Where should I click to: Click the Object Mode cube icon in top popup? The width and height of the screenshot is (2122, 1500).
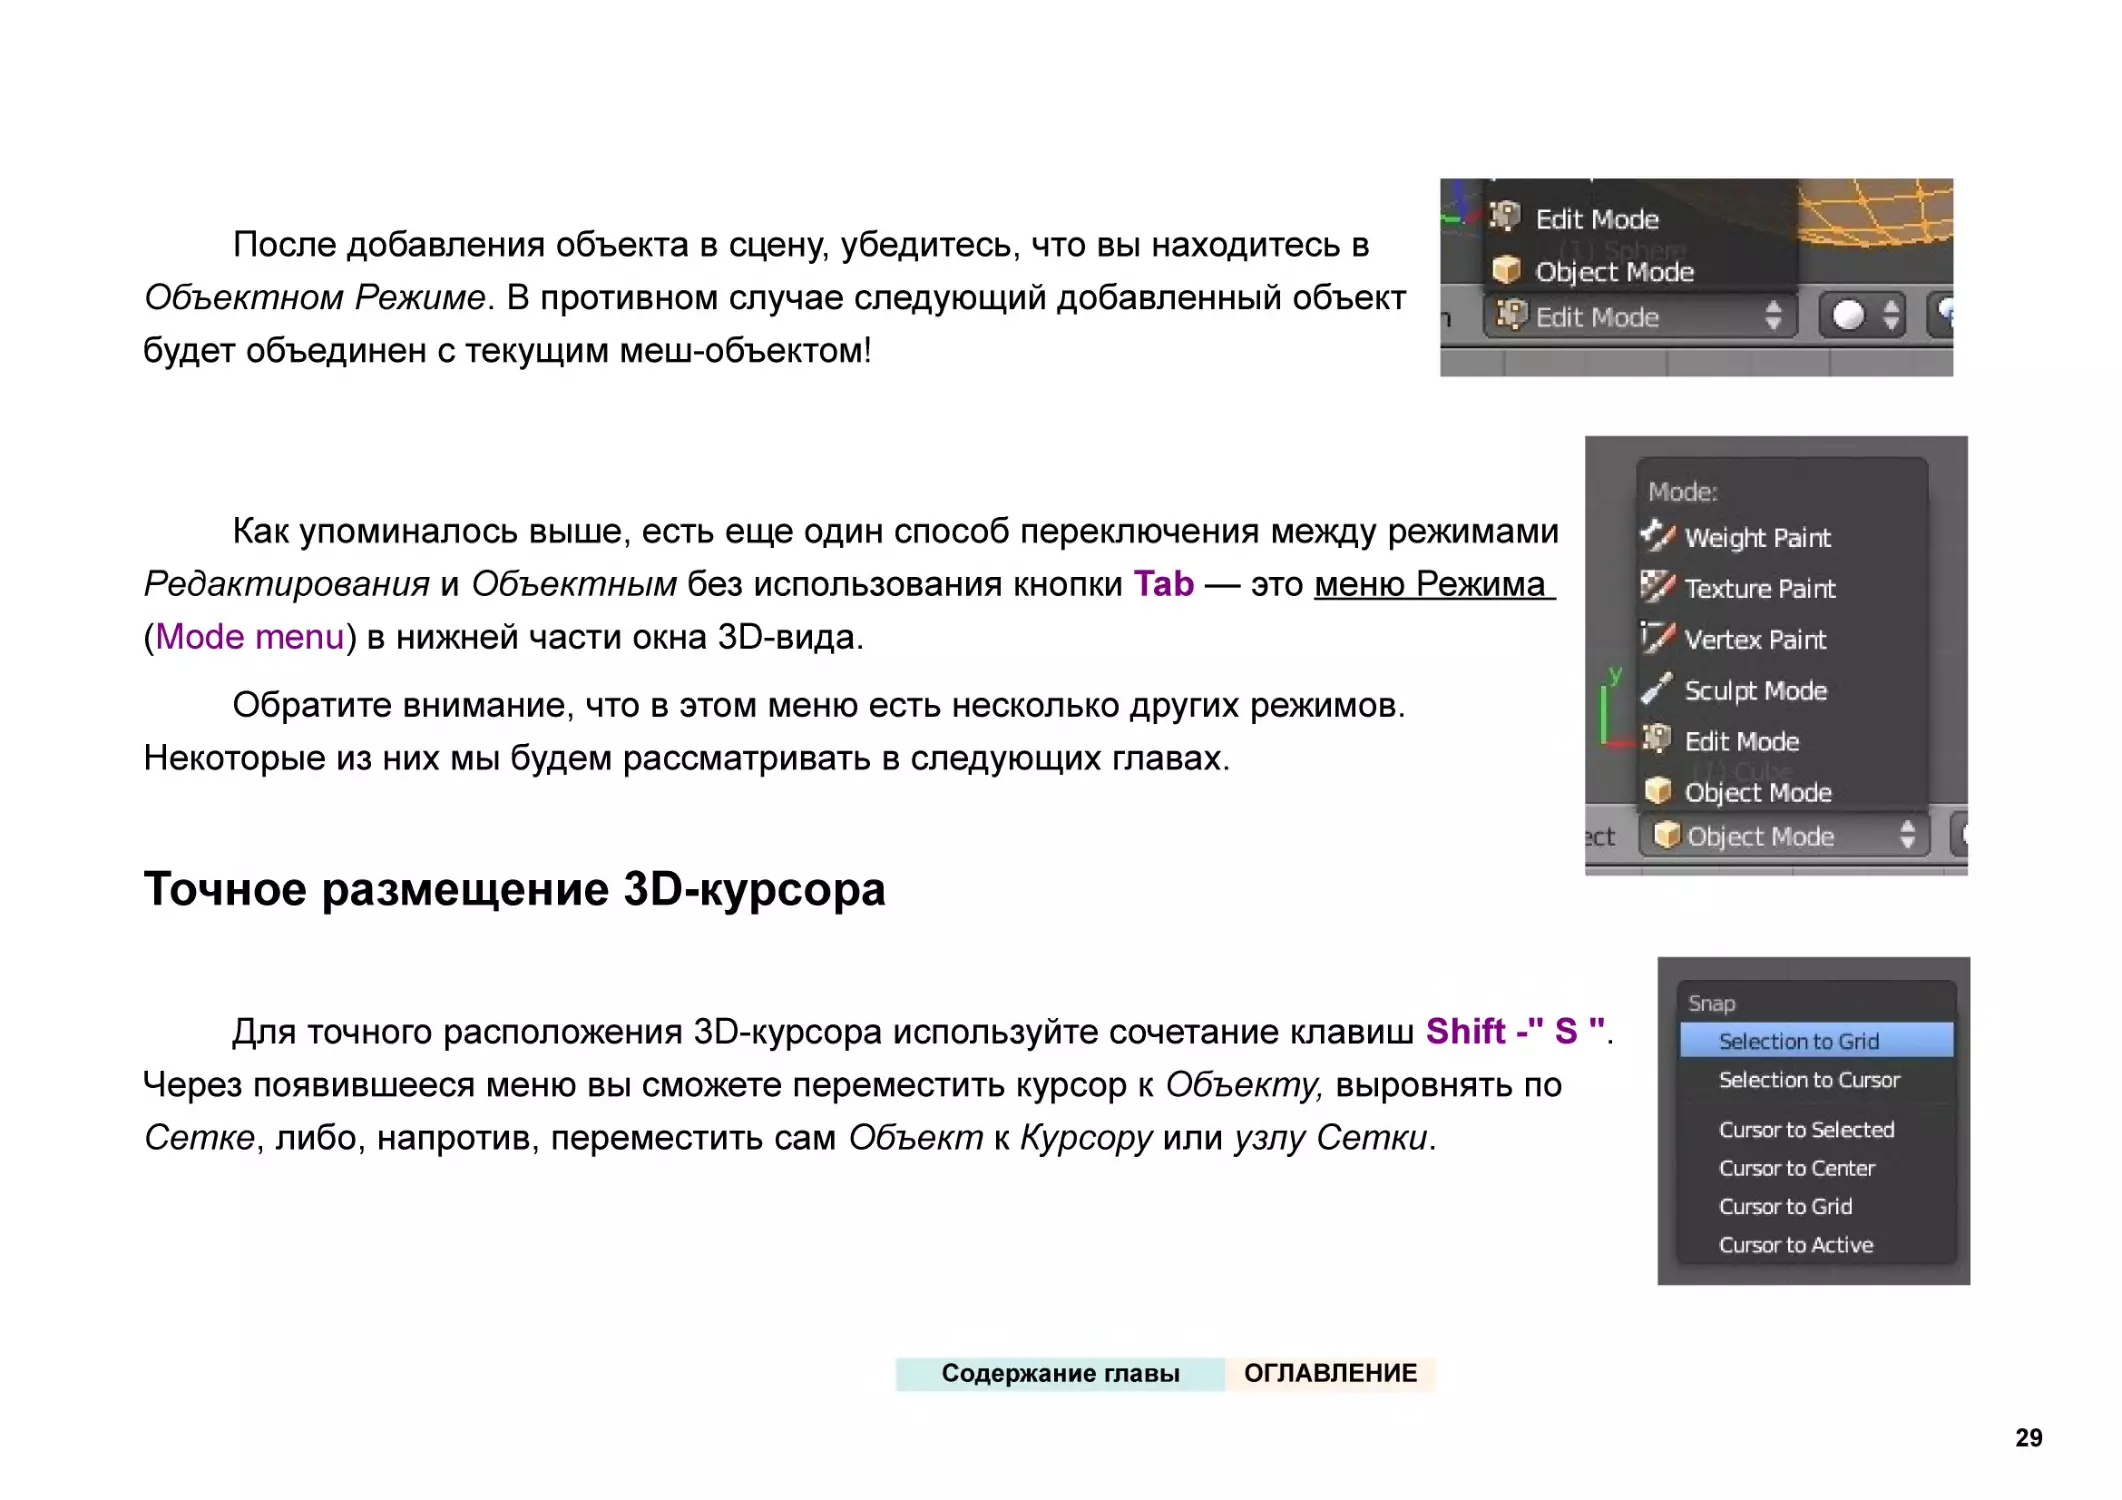[1506, 270]
